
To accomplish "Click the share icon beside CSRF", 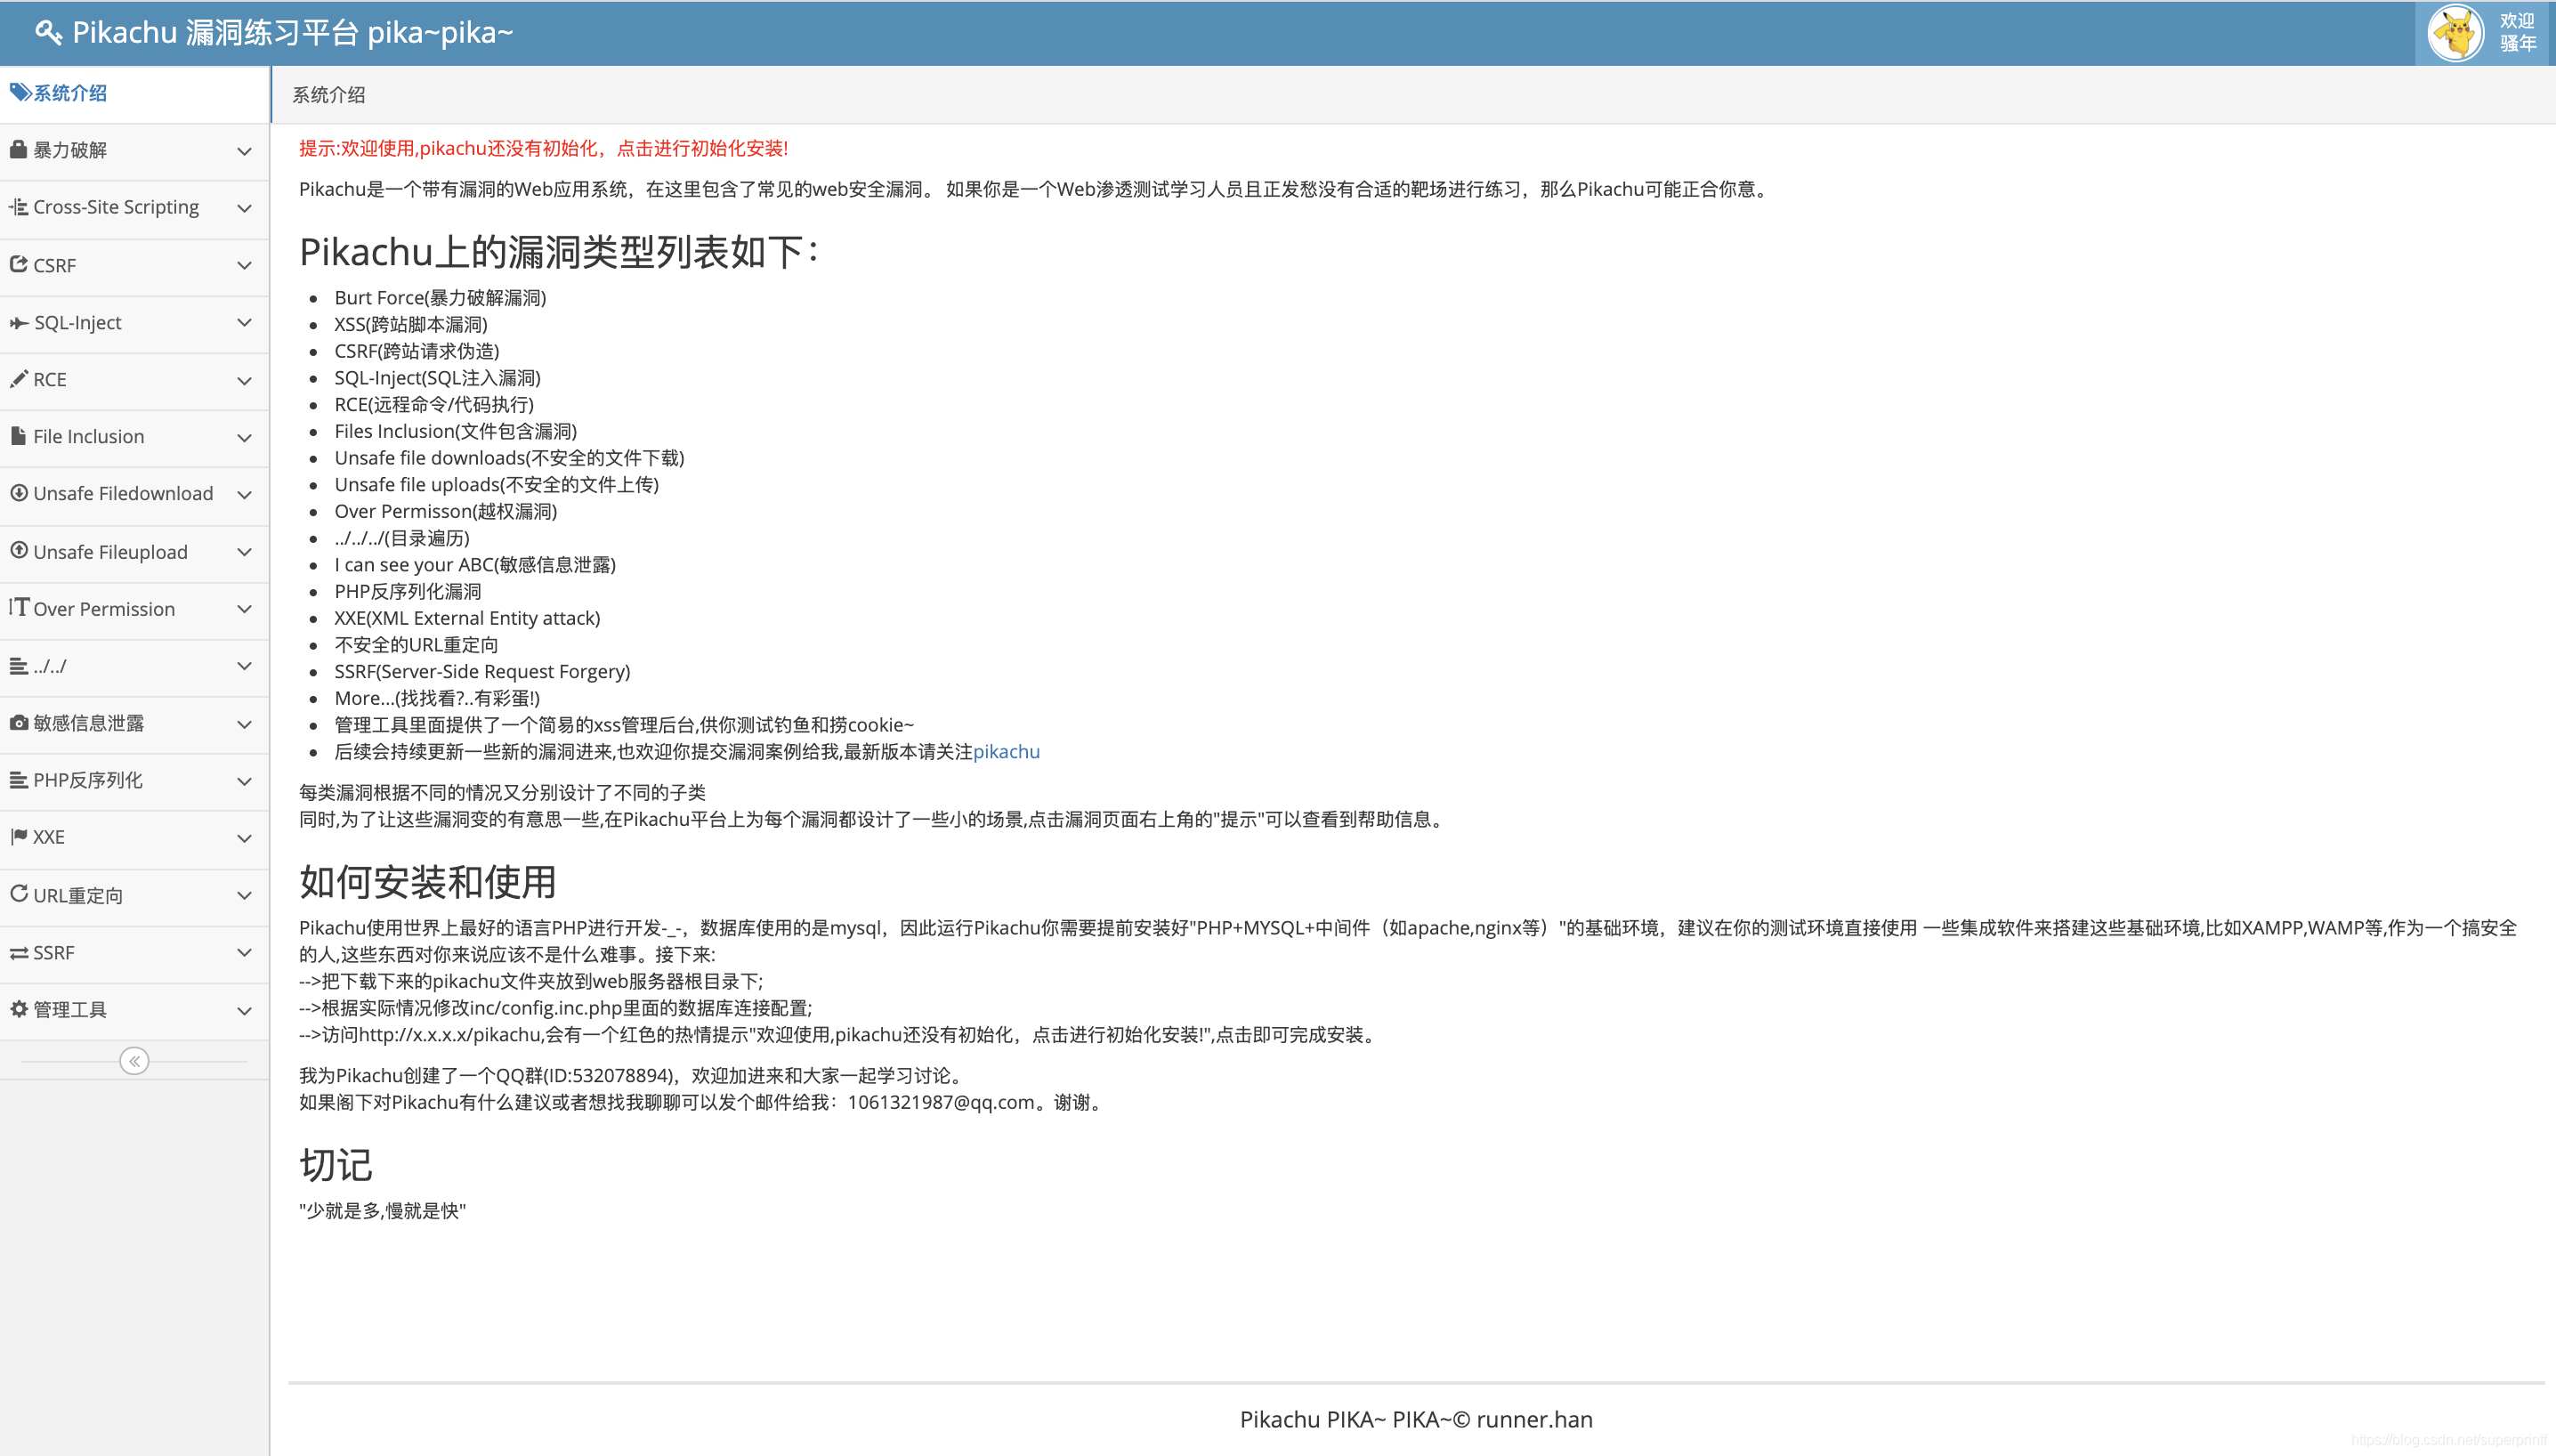I will pos(18,264).
